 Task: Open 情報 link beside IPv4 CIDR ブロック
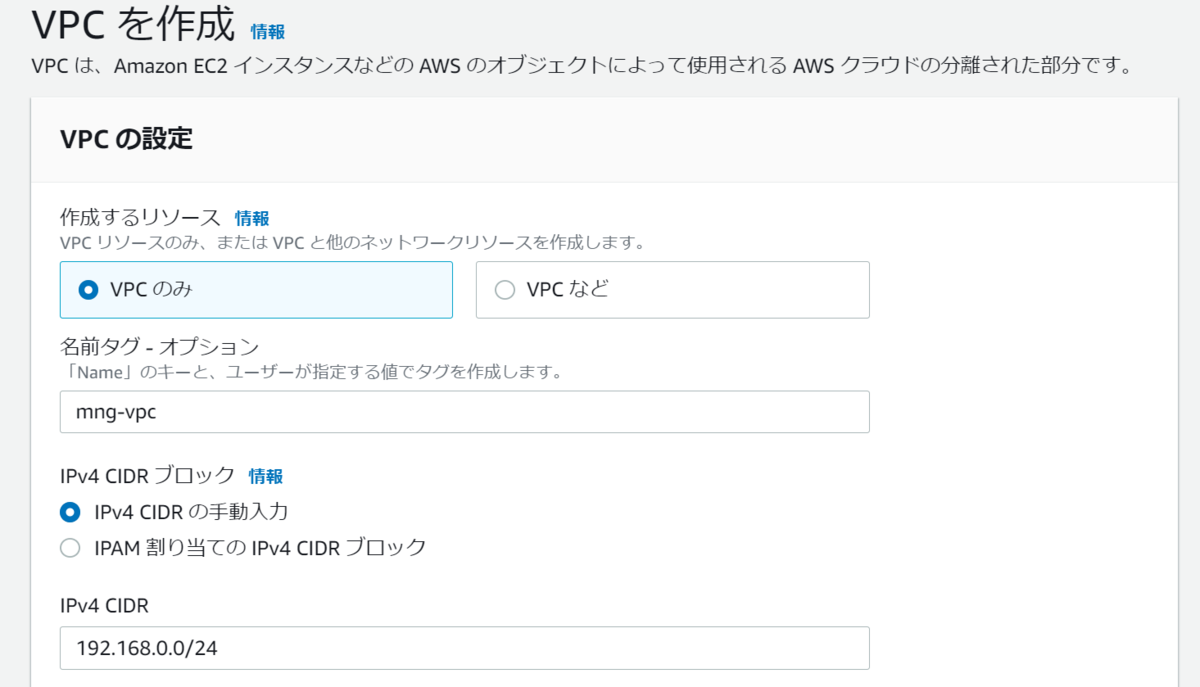(x=266, y=476)
